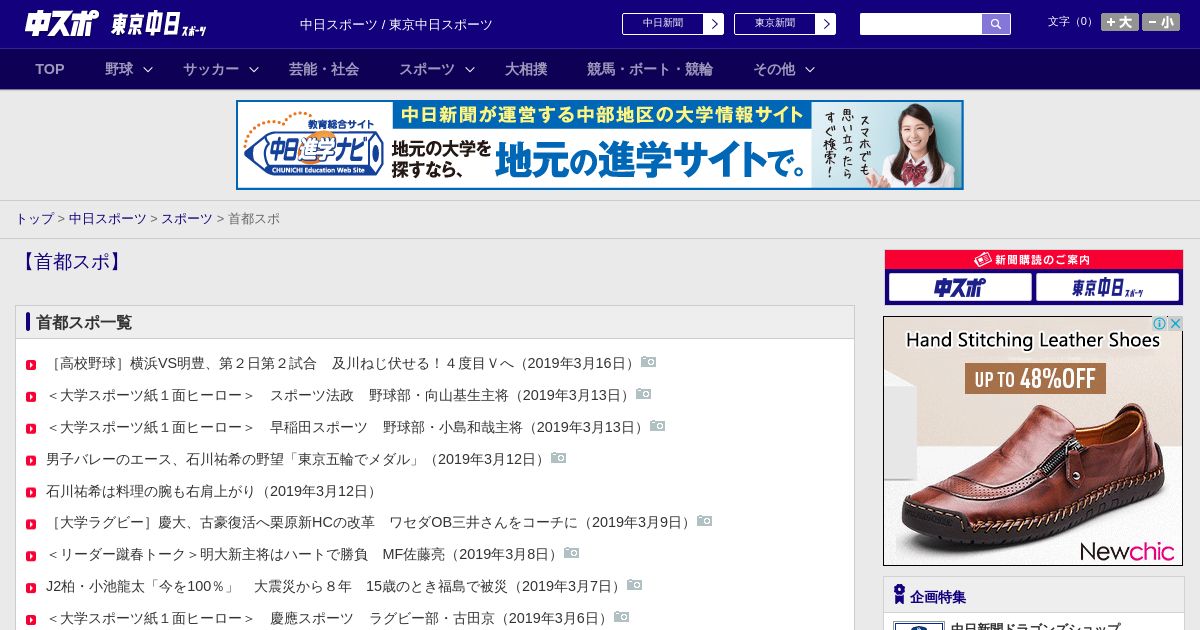The width and height of the screenshot is (1200, 630).
Task: Expand the サッカー dropdown chevron
Action: 254,69
